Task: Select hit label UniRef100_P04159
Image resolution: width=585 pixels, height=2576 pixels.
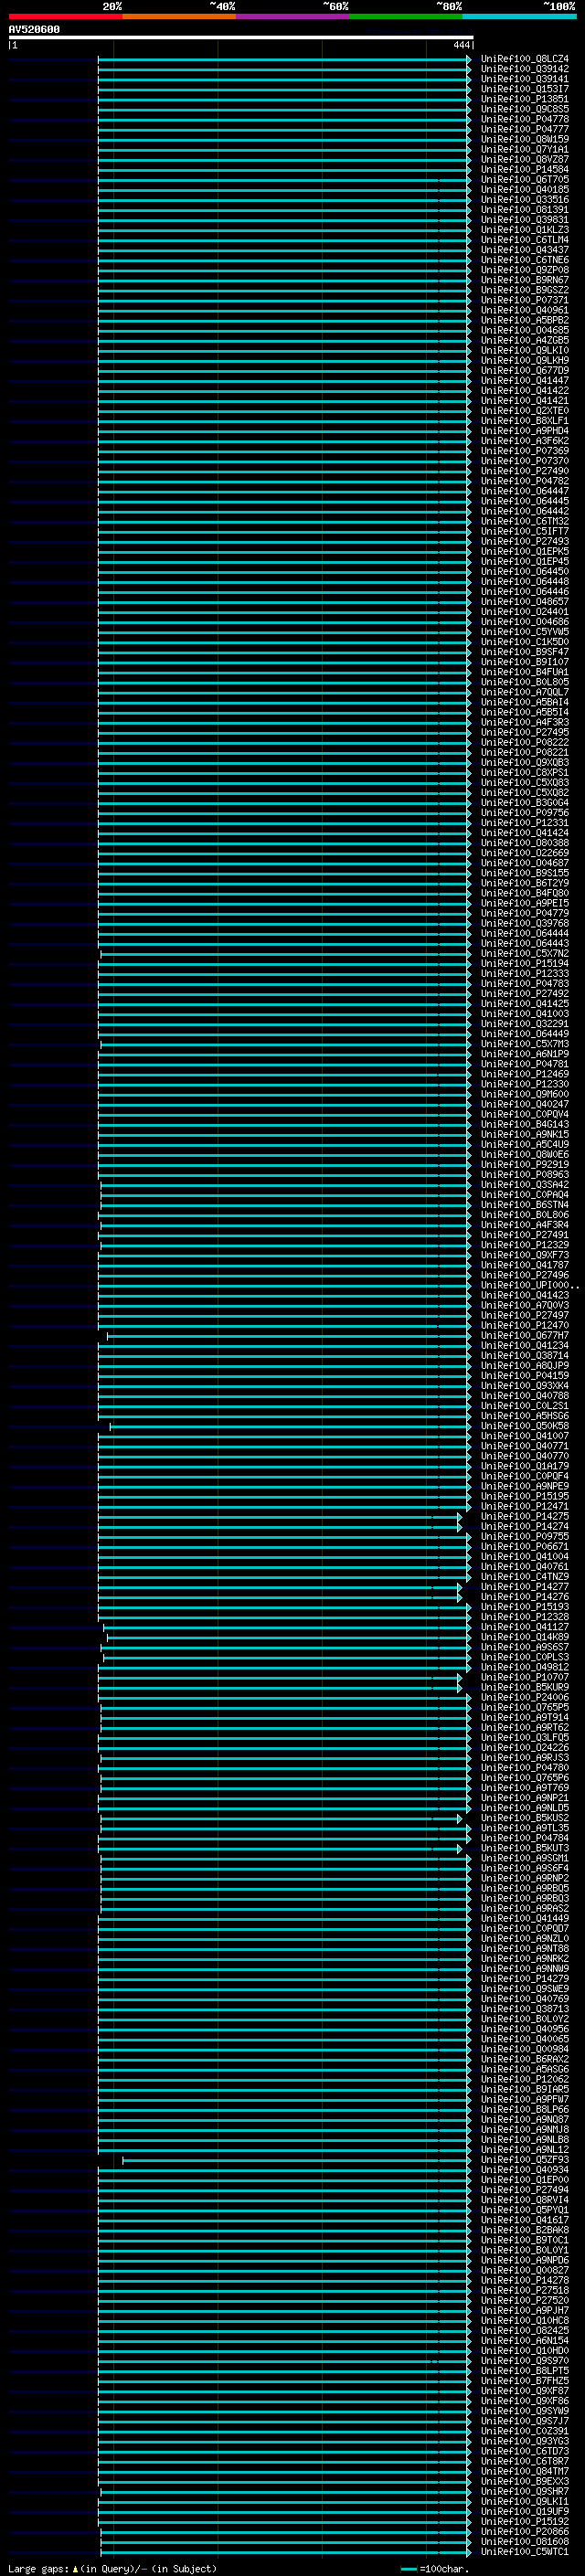Action: [x=525, y=1375]
